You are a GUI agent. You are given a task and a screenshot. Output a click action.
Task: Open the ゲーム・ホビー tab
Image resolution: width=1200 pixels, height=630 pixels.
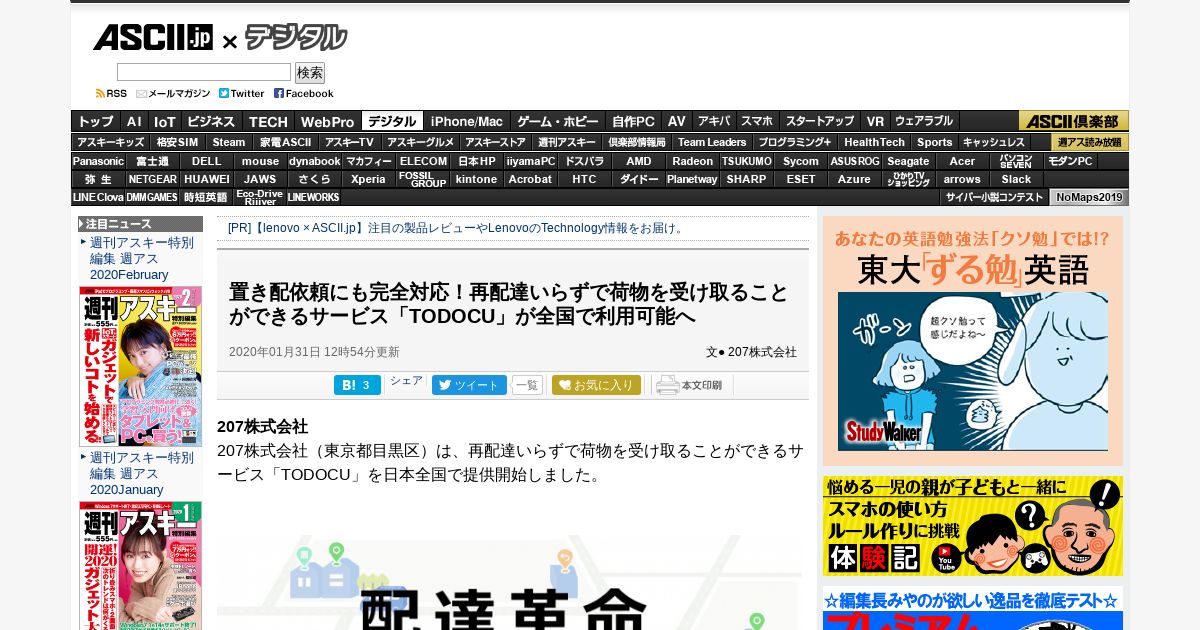(558, 121)
